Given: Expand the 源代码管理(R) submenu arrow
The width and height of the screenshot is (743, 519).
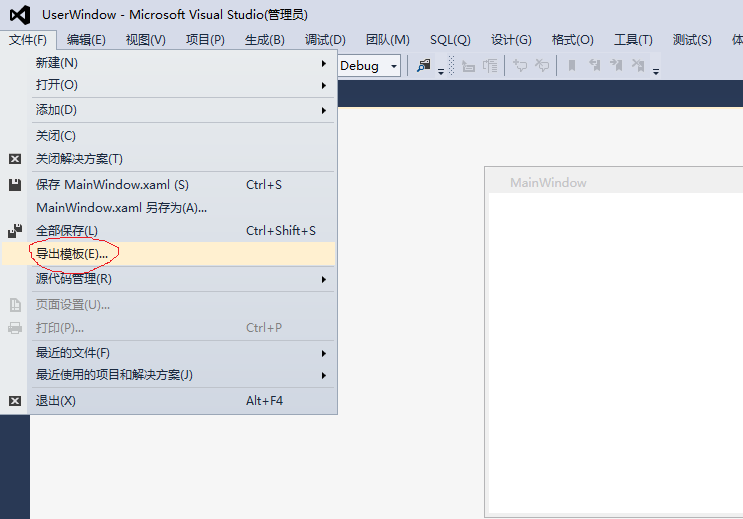Looking at the screenshot, I should tap(324, 280).
